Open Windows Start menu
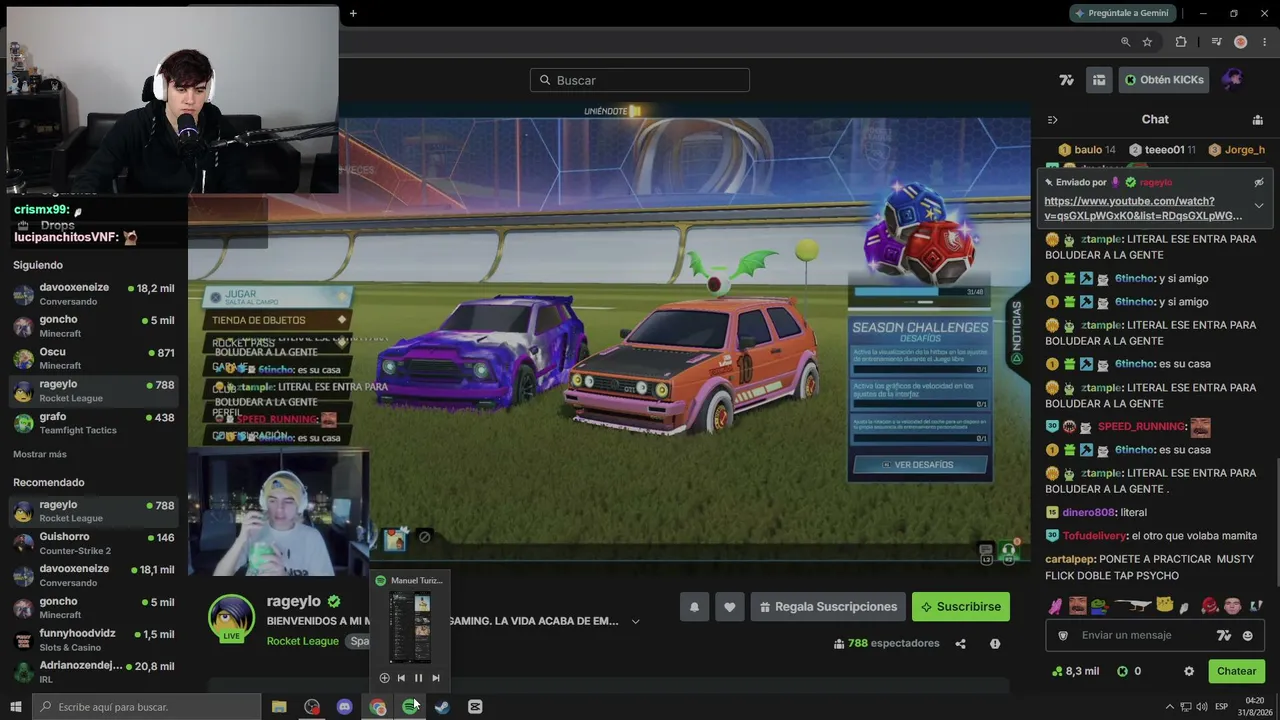Image resolution: width=1280 pixels, height=720 pixels. [16, 707]
